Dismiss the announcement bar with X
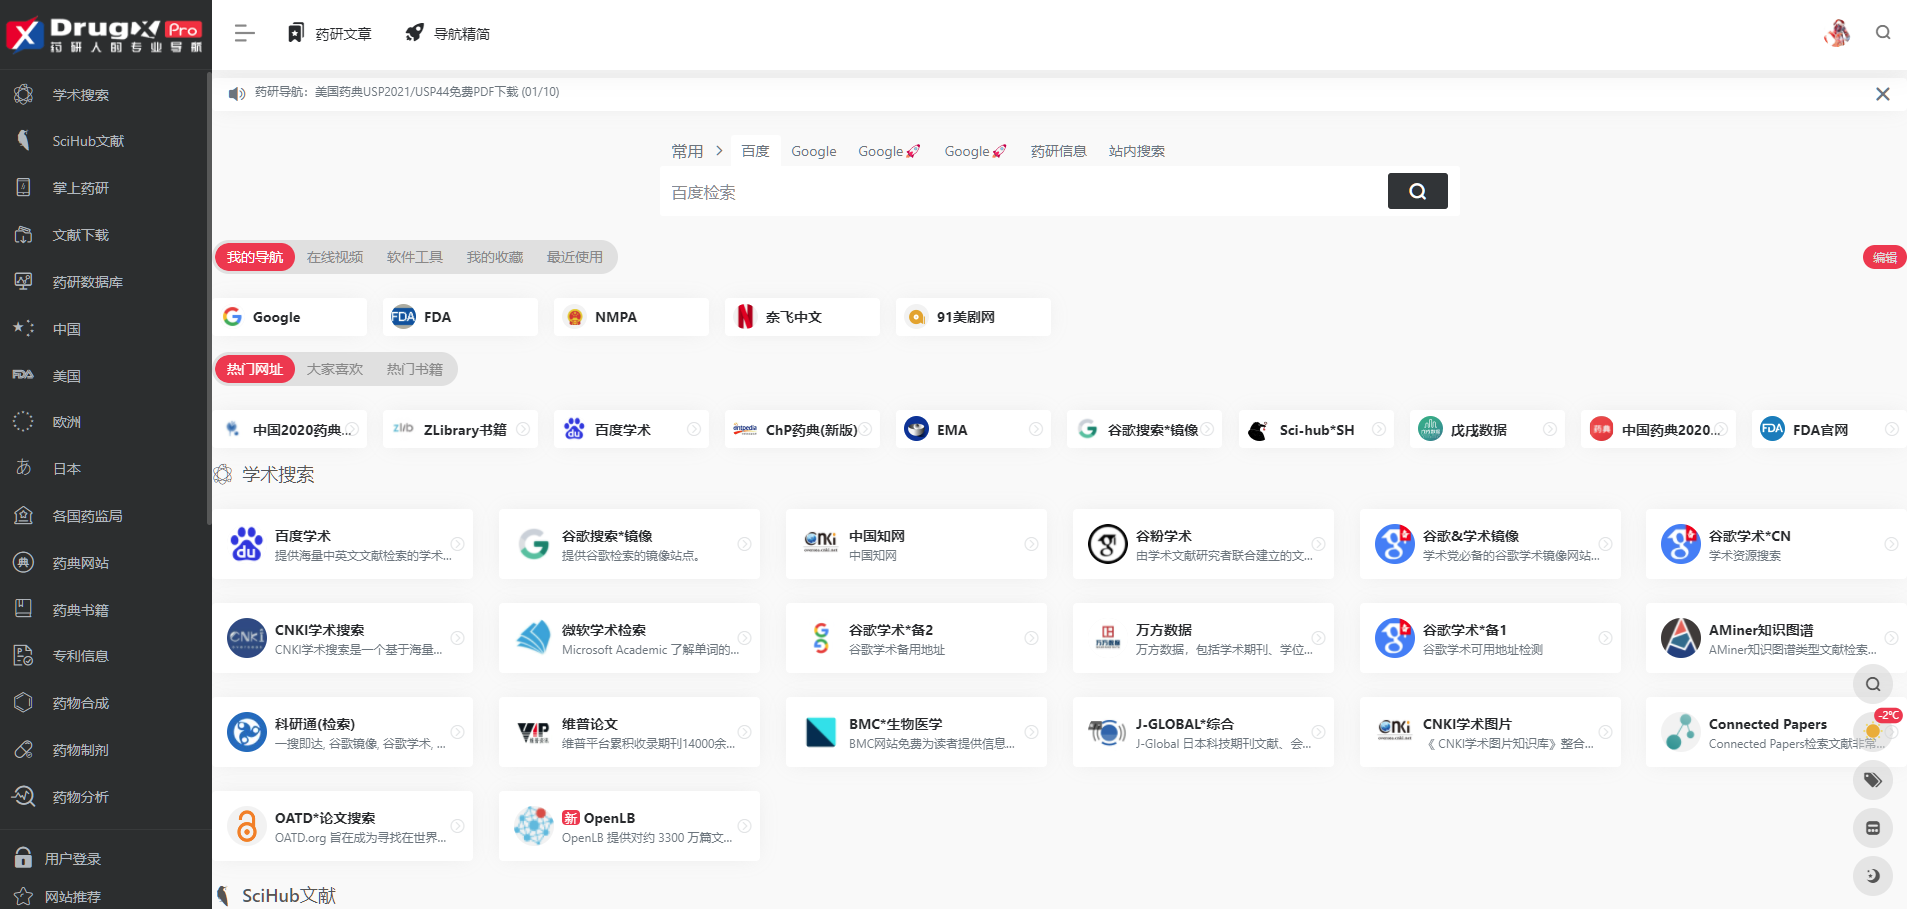1907x909 pixels. 1883,94
